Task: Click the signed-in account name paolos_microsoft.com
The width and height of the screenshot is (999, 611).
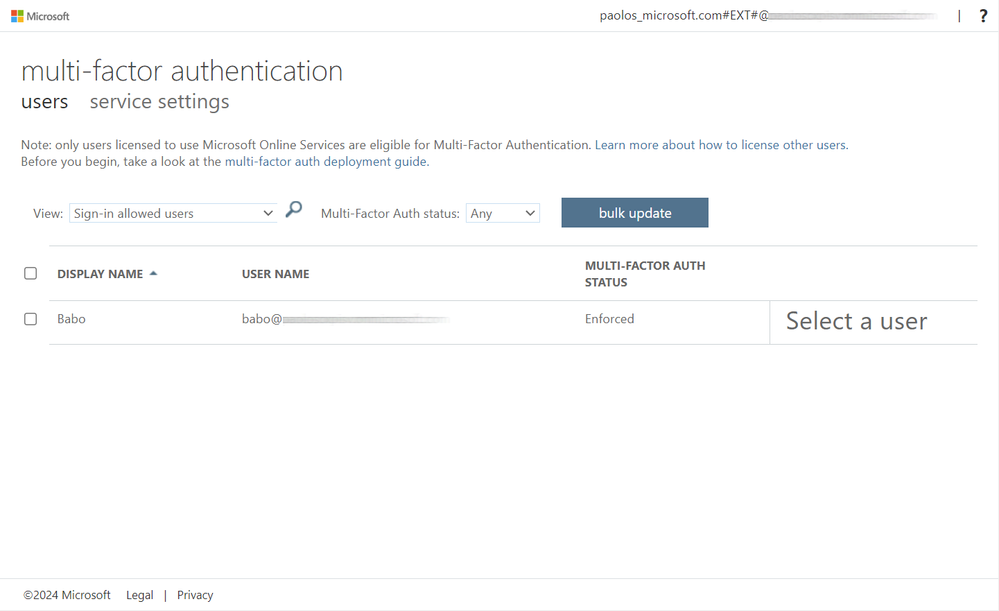Action: tap(768, 15)
